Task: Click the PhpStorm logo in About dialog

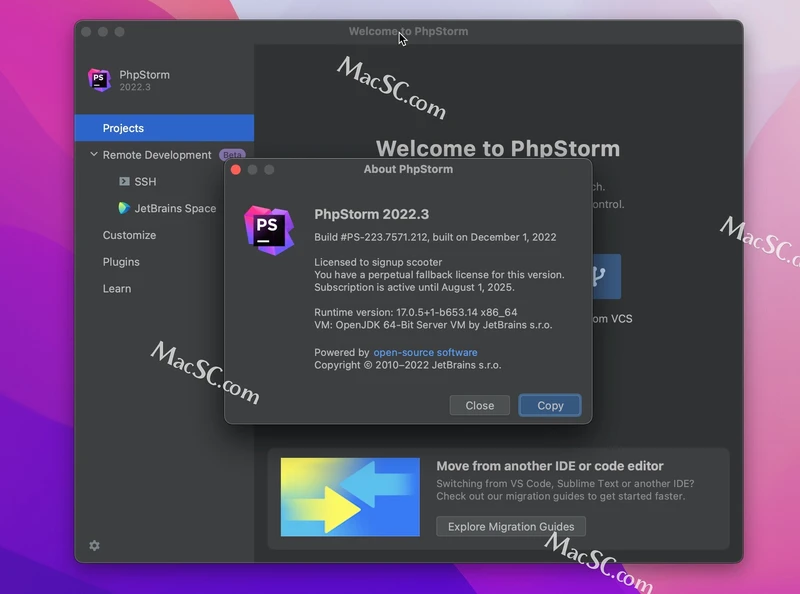Action: 269,227
